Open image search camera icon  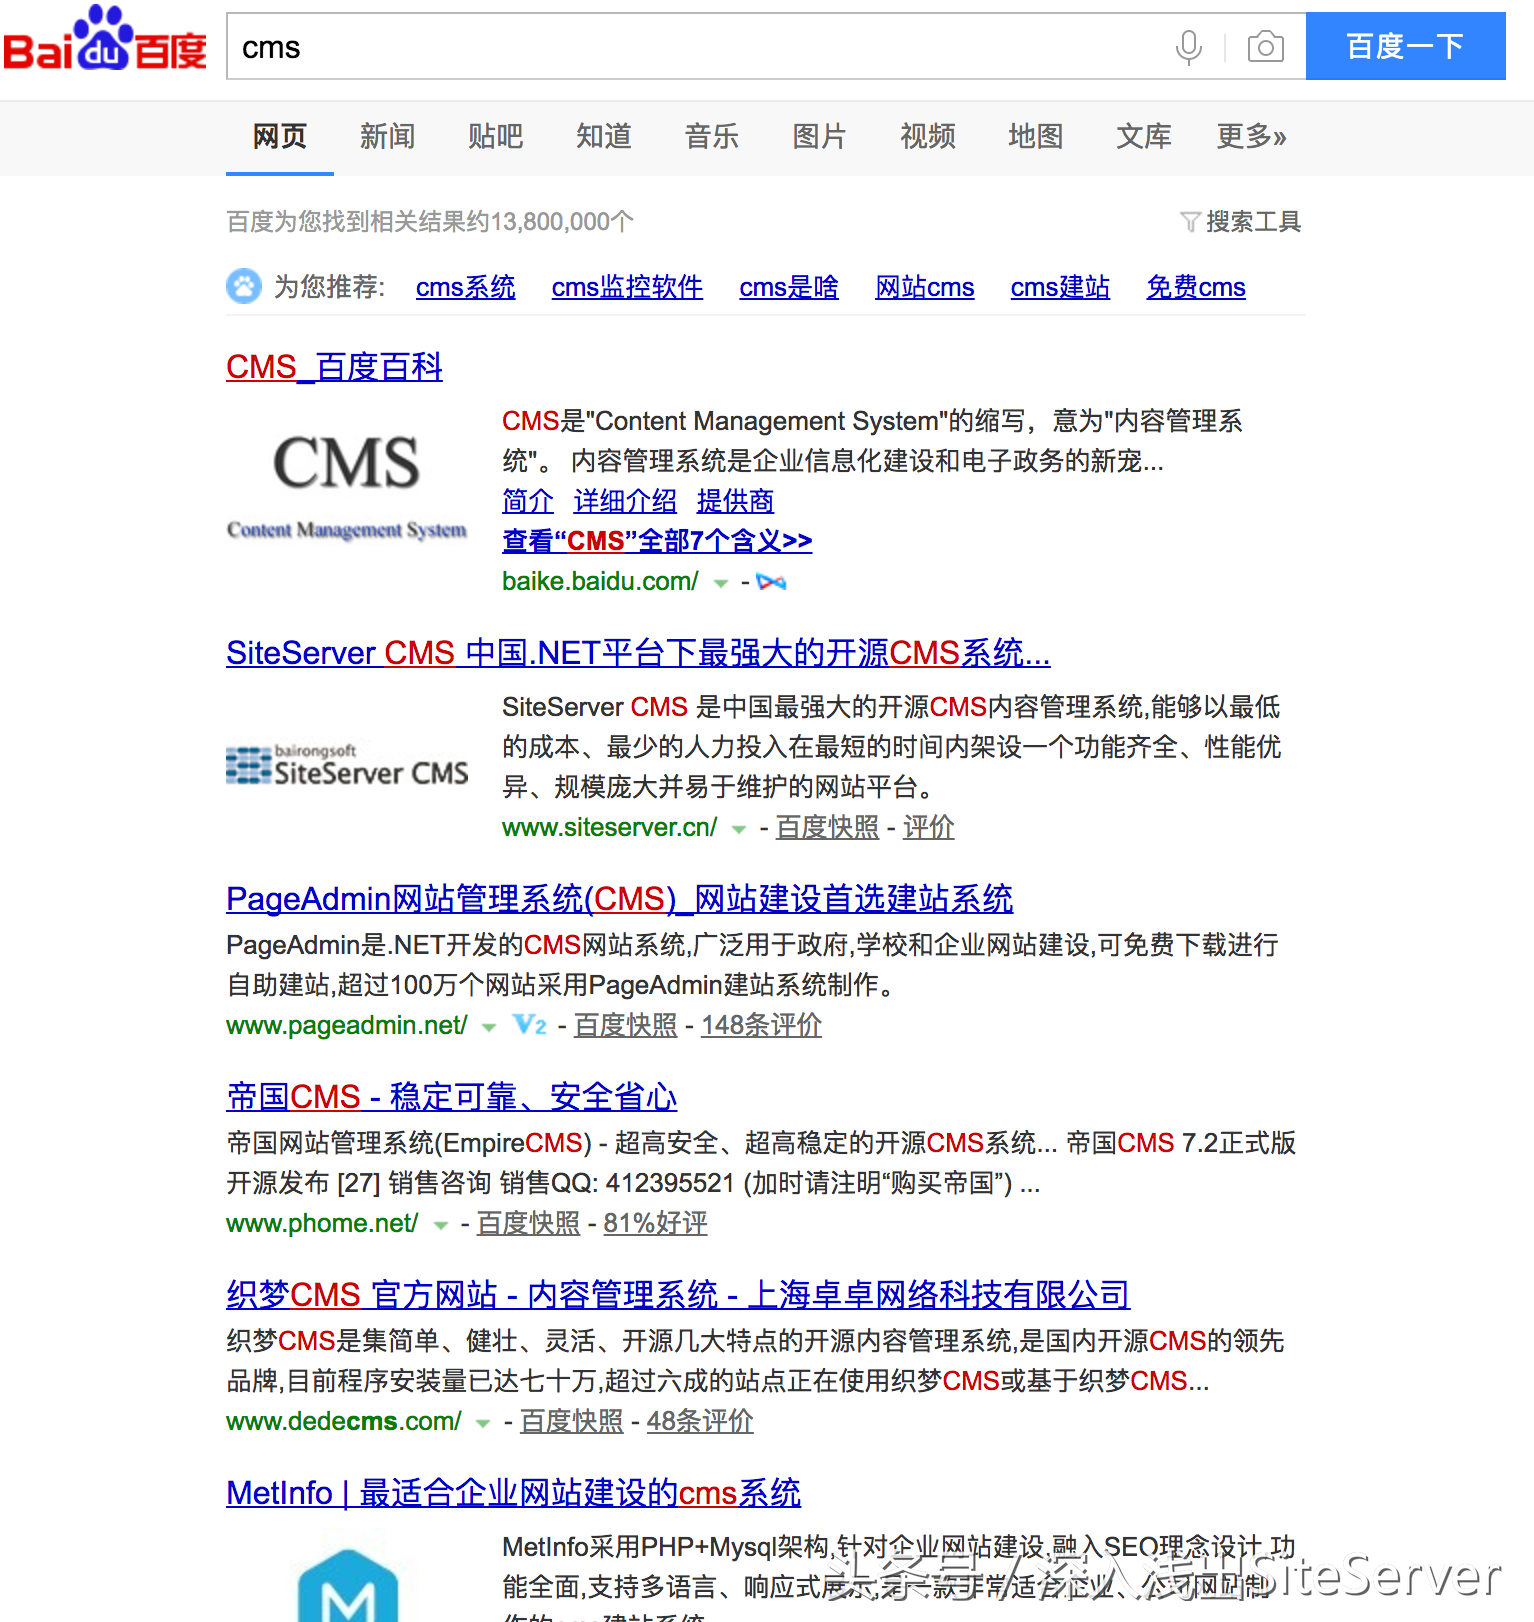pos(1265,47)
